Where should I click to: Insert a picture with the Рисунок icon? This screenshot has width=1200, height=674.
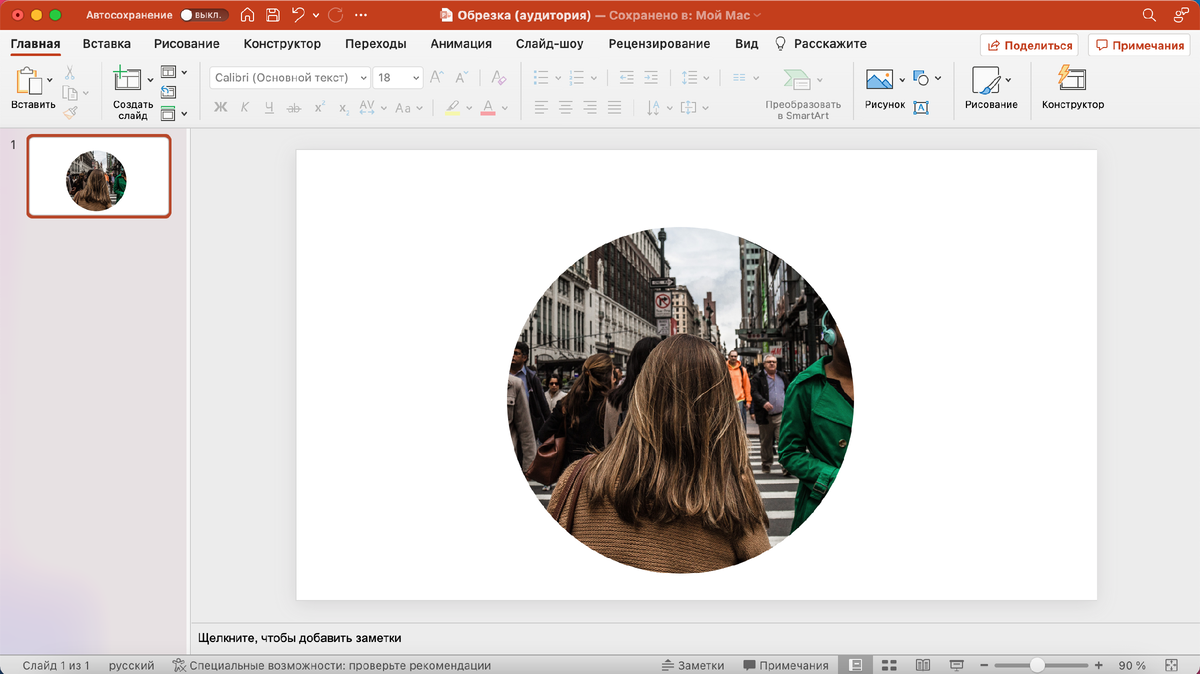(879, 80)
